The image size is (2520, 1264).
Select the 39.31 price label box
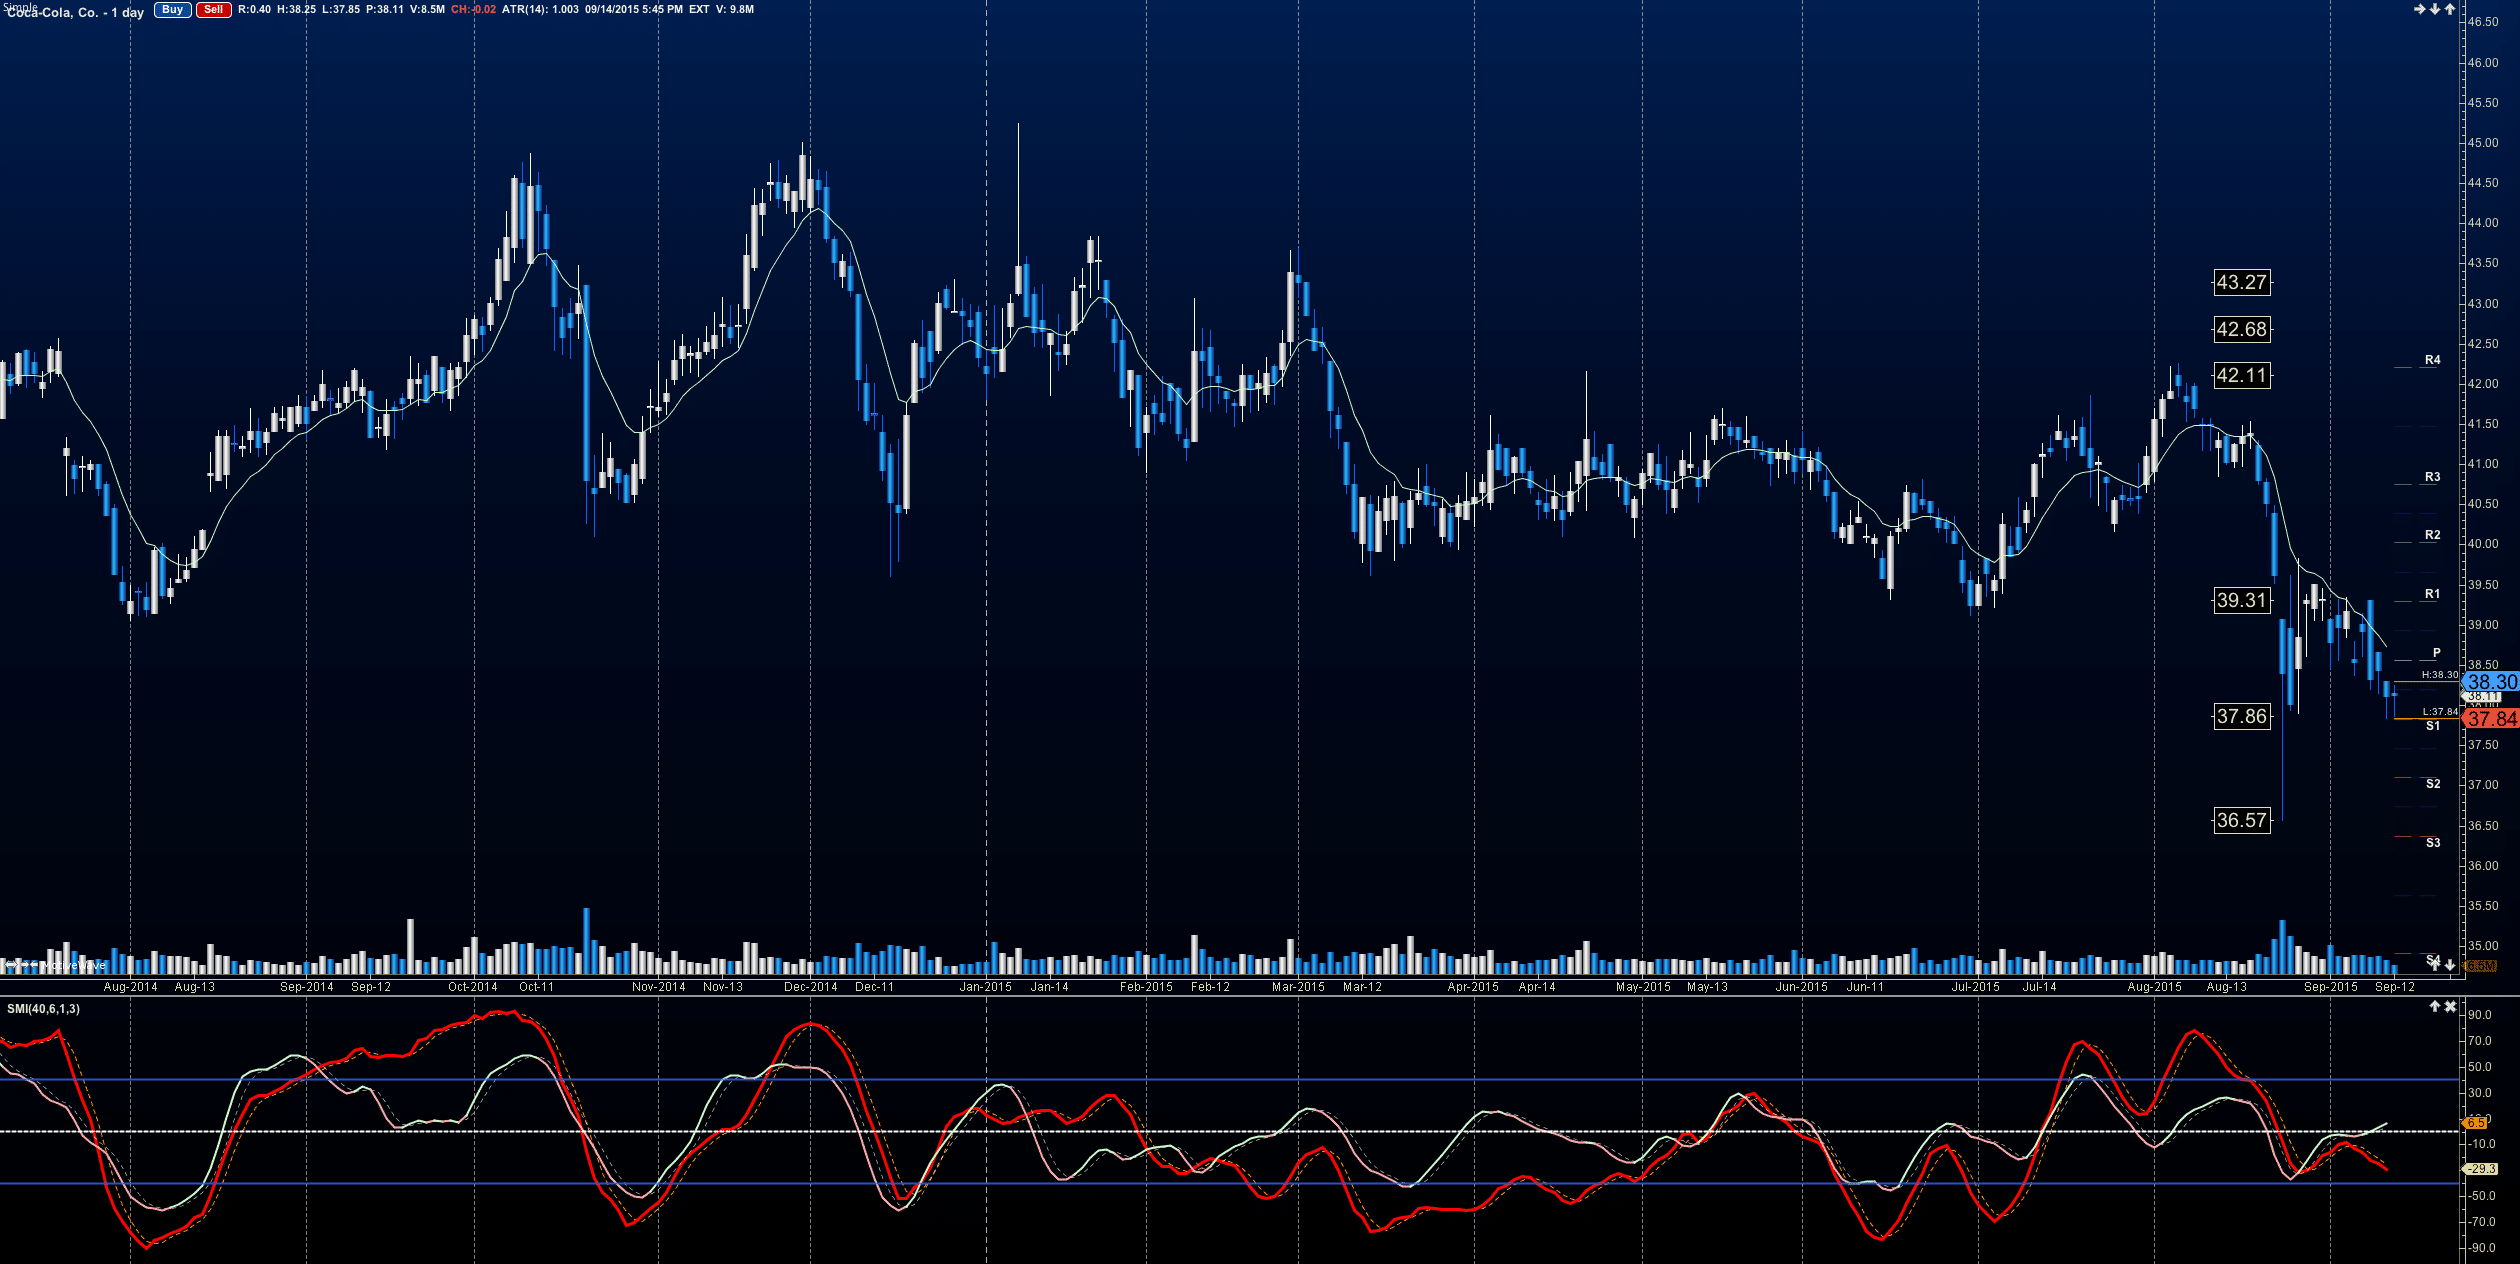pos(2242,600)
